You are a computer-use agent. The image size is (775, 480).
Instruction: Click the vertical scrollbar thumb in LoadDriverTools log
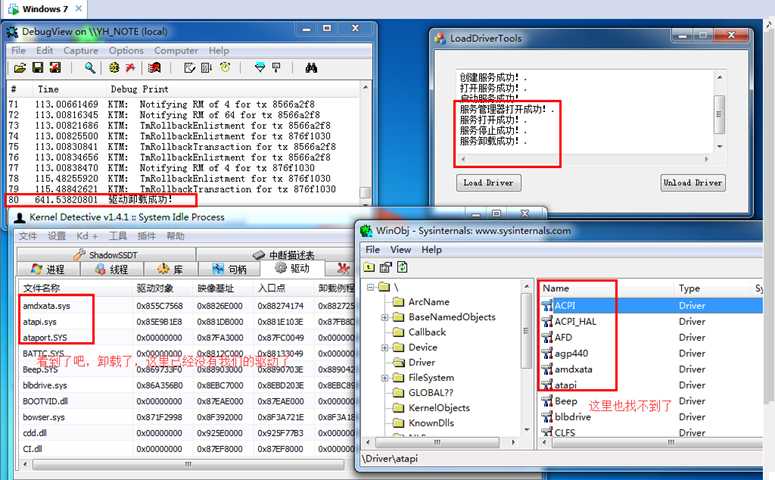719,114
